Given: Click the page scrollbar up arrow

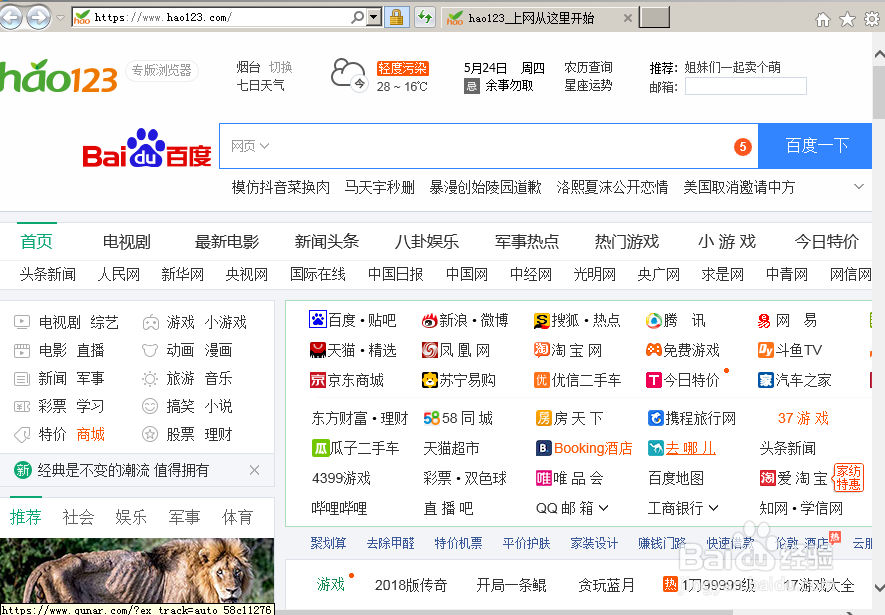Looking at the screenshot, I should point(879,55).
